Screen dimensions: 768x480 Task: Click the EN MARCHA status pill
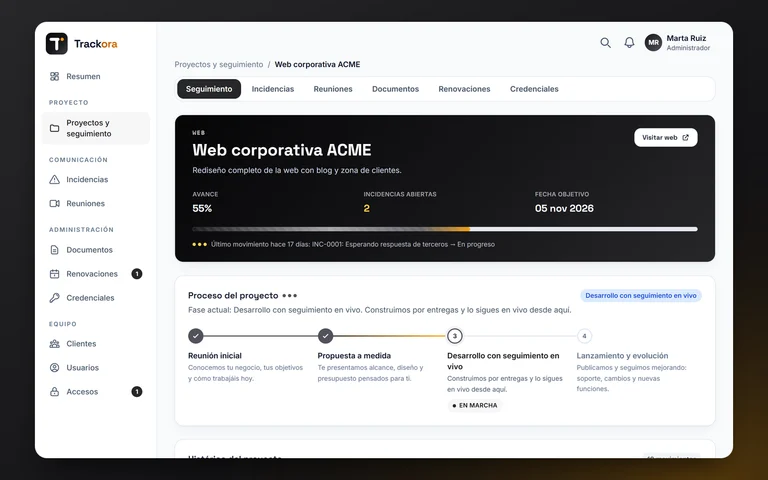pos(475,406)
